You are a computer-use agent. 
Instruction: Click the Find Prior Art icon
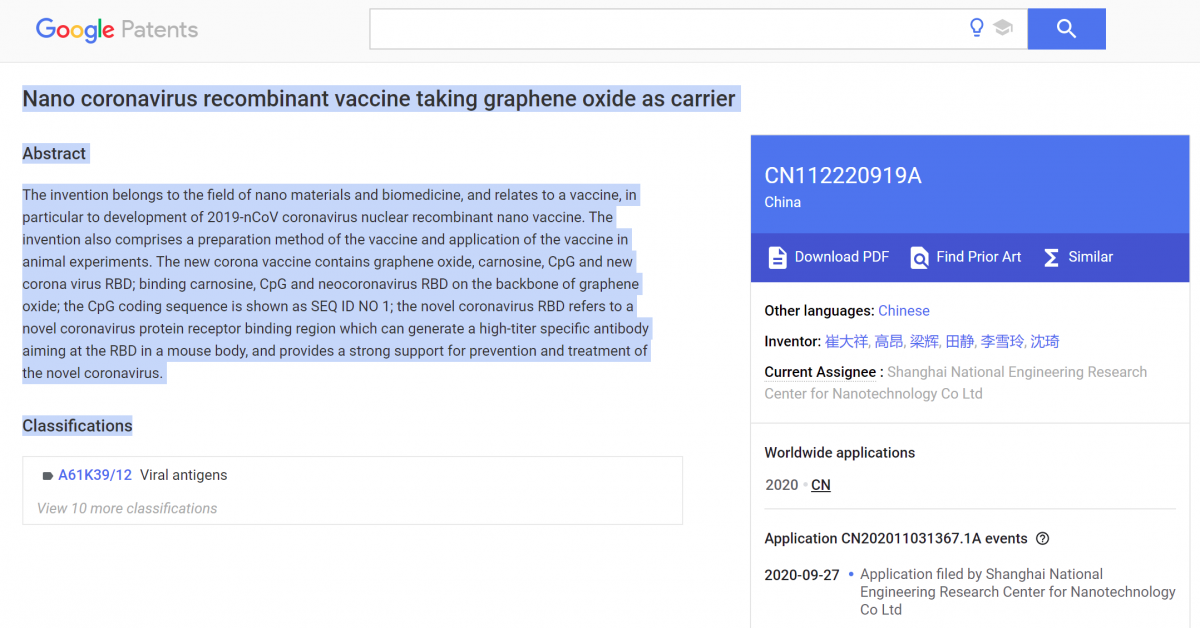click(x=919, y=257)
